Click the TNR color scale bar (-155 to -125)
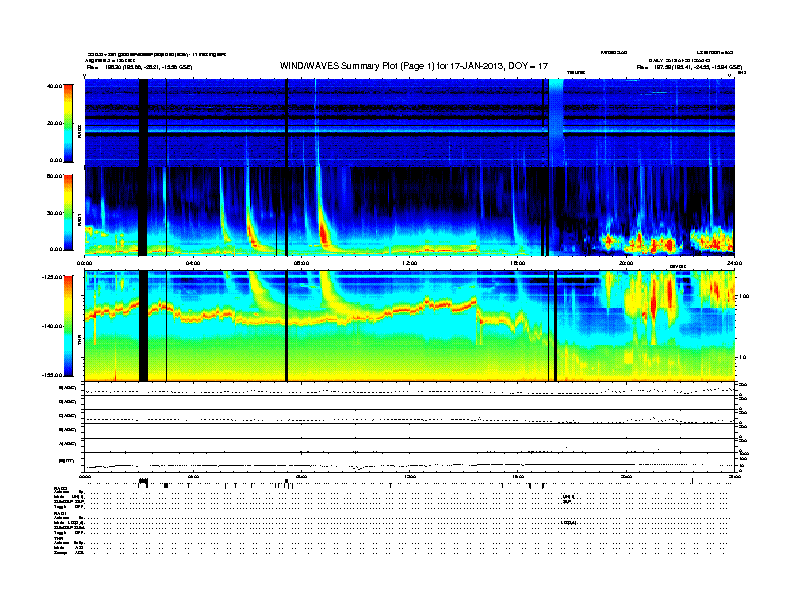Image resolution: width=792 pixels, height=612 pixels. (x=68, y=326)
